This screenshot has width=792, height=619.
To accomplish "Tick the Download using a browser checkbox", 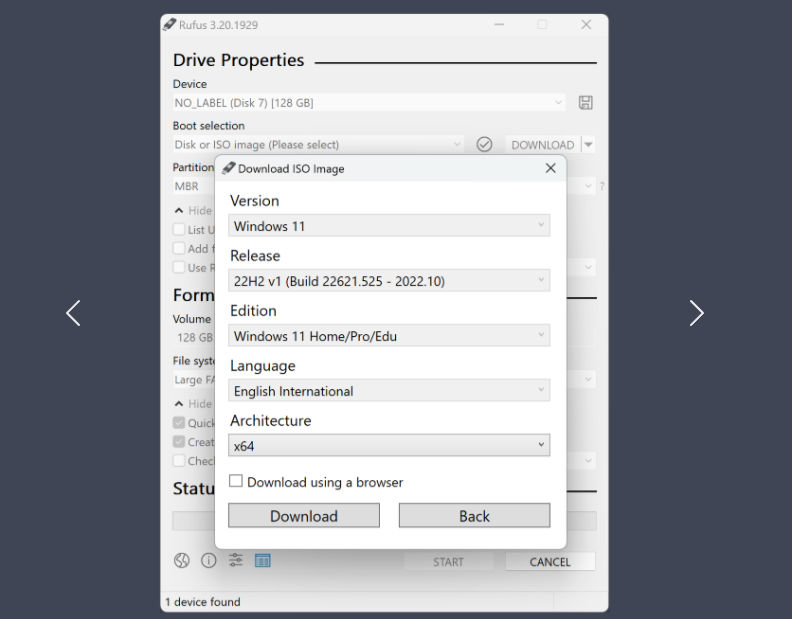I will [236, 481].
